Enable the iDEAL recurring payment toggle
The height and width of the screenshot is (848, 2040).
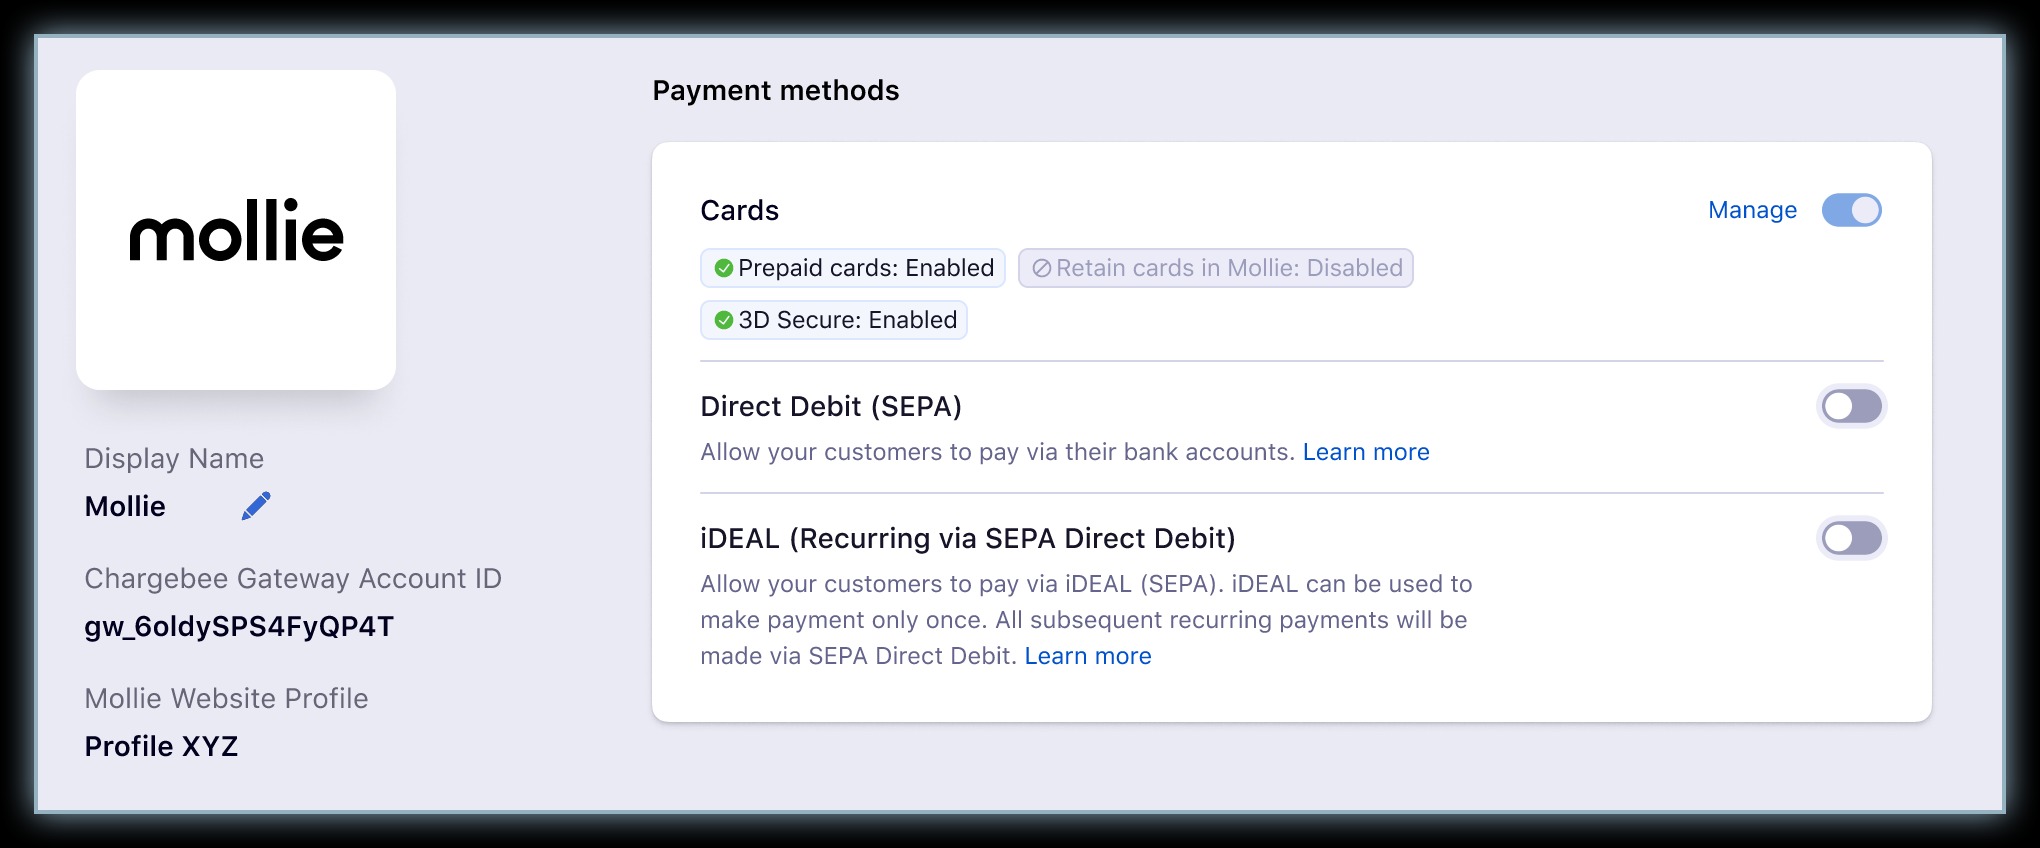(x=1851, y=538)
